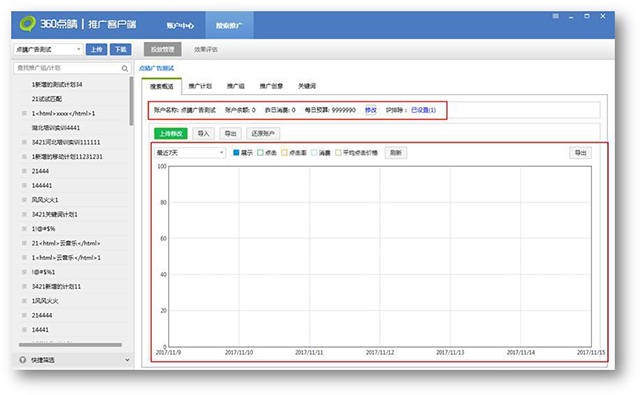Click the title bar menu icon

[556, 16]
